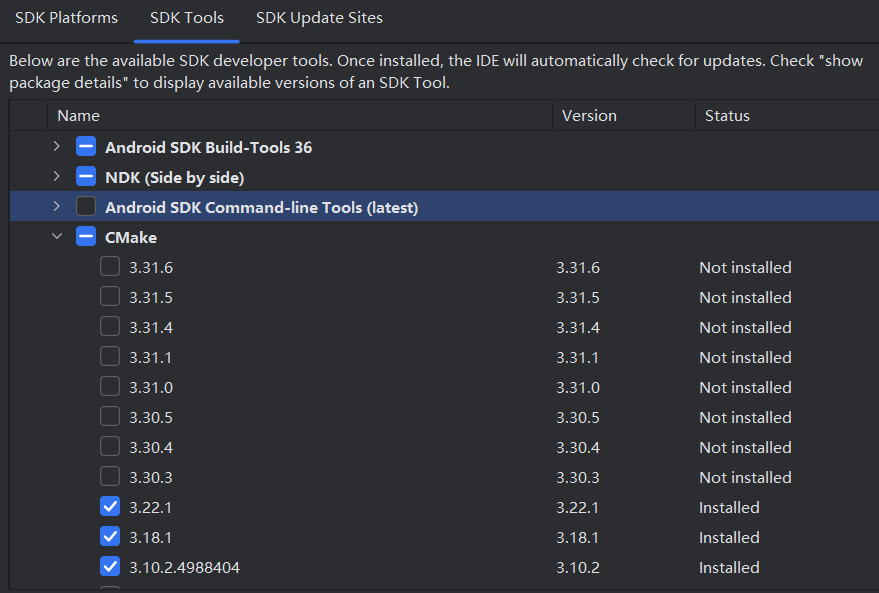Select the 3.10.2.4988404 name entry
The height and width of the screenshot is (593, 879).
pyautogui.click(x=184, y=568)
